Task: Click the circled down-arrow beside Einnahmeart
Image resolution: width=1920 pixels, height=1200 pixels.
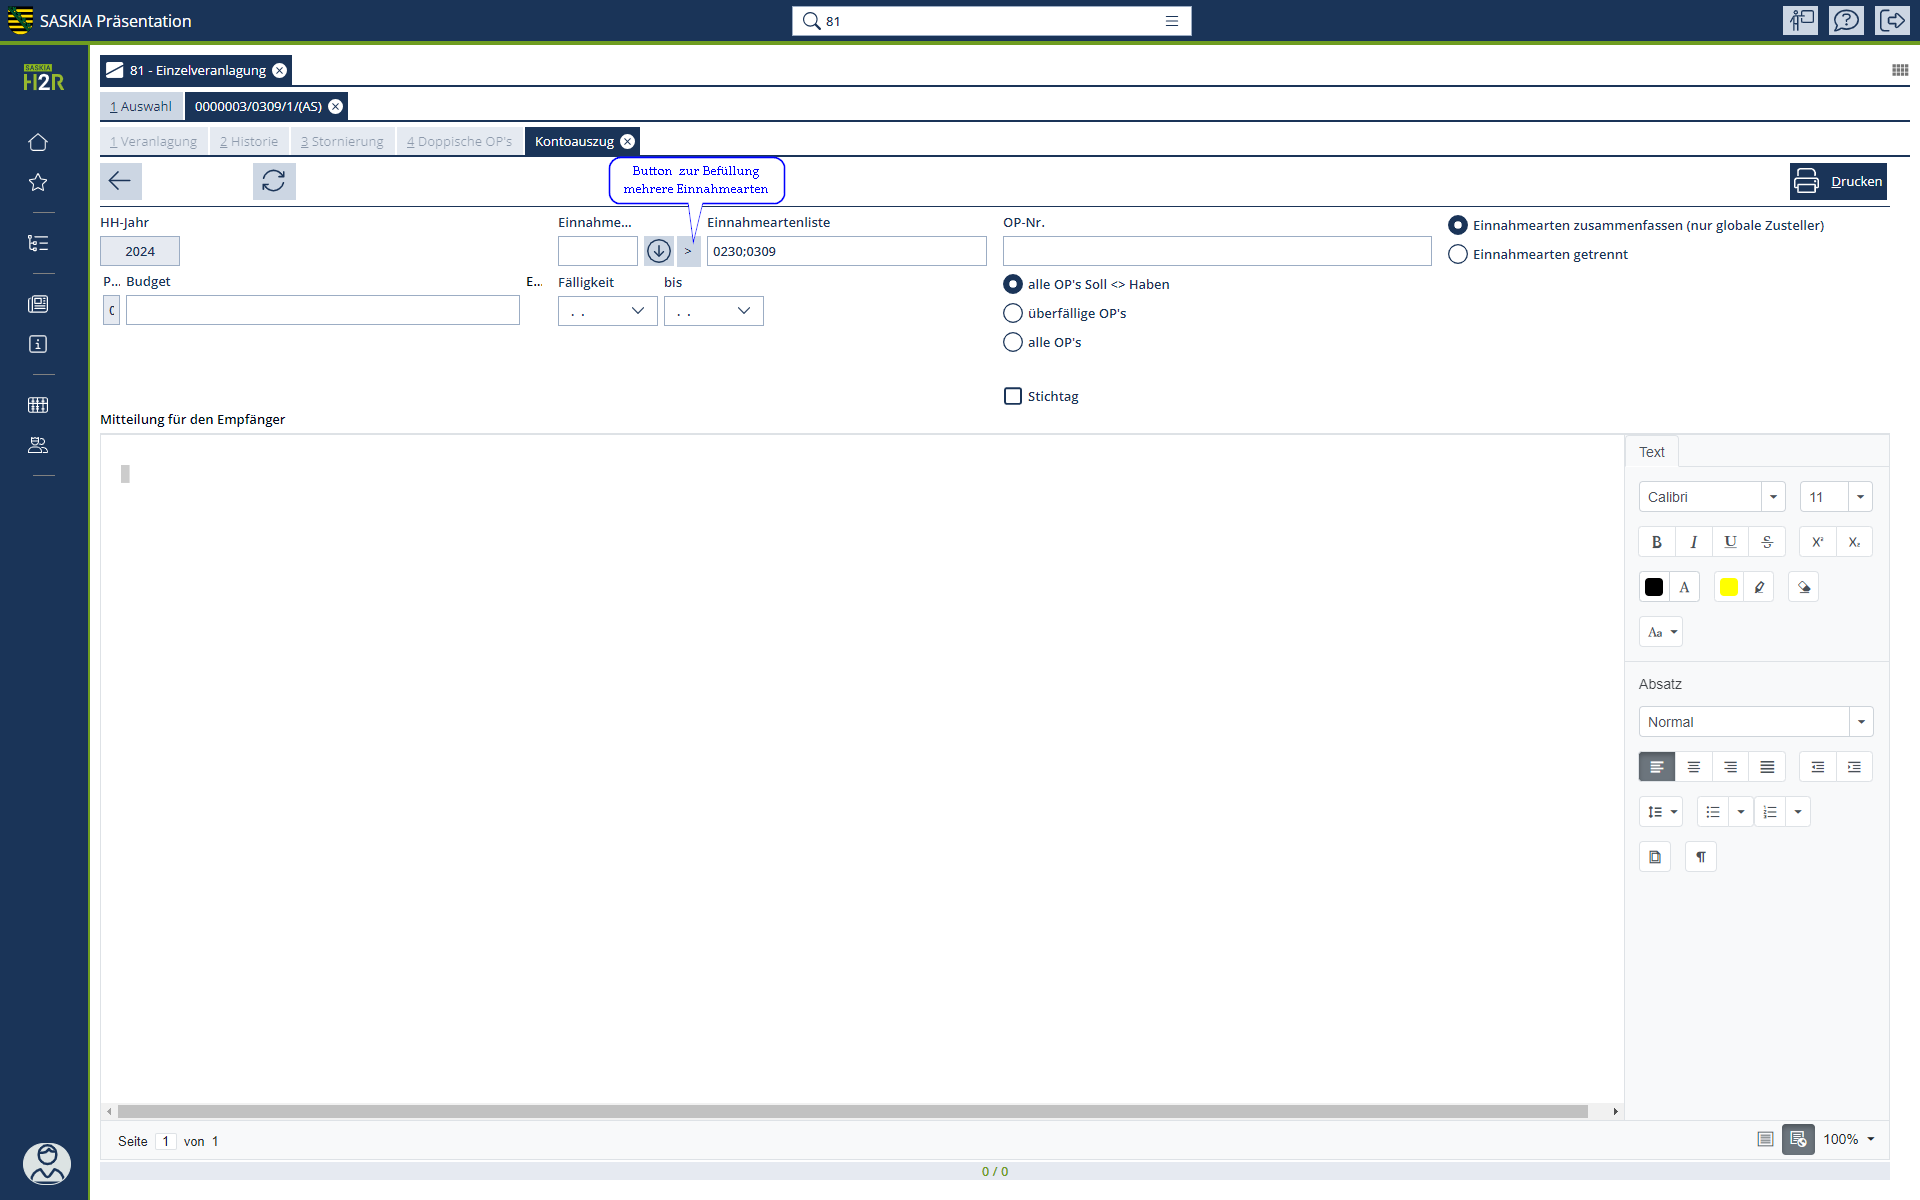Action: pyautogui.click(x=658, y=251)
